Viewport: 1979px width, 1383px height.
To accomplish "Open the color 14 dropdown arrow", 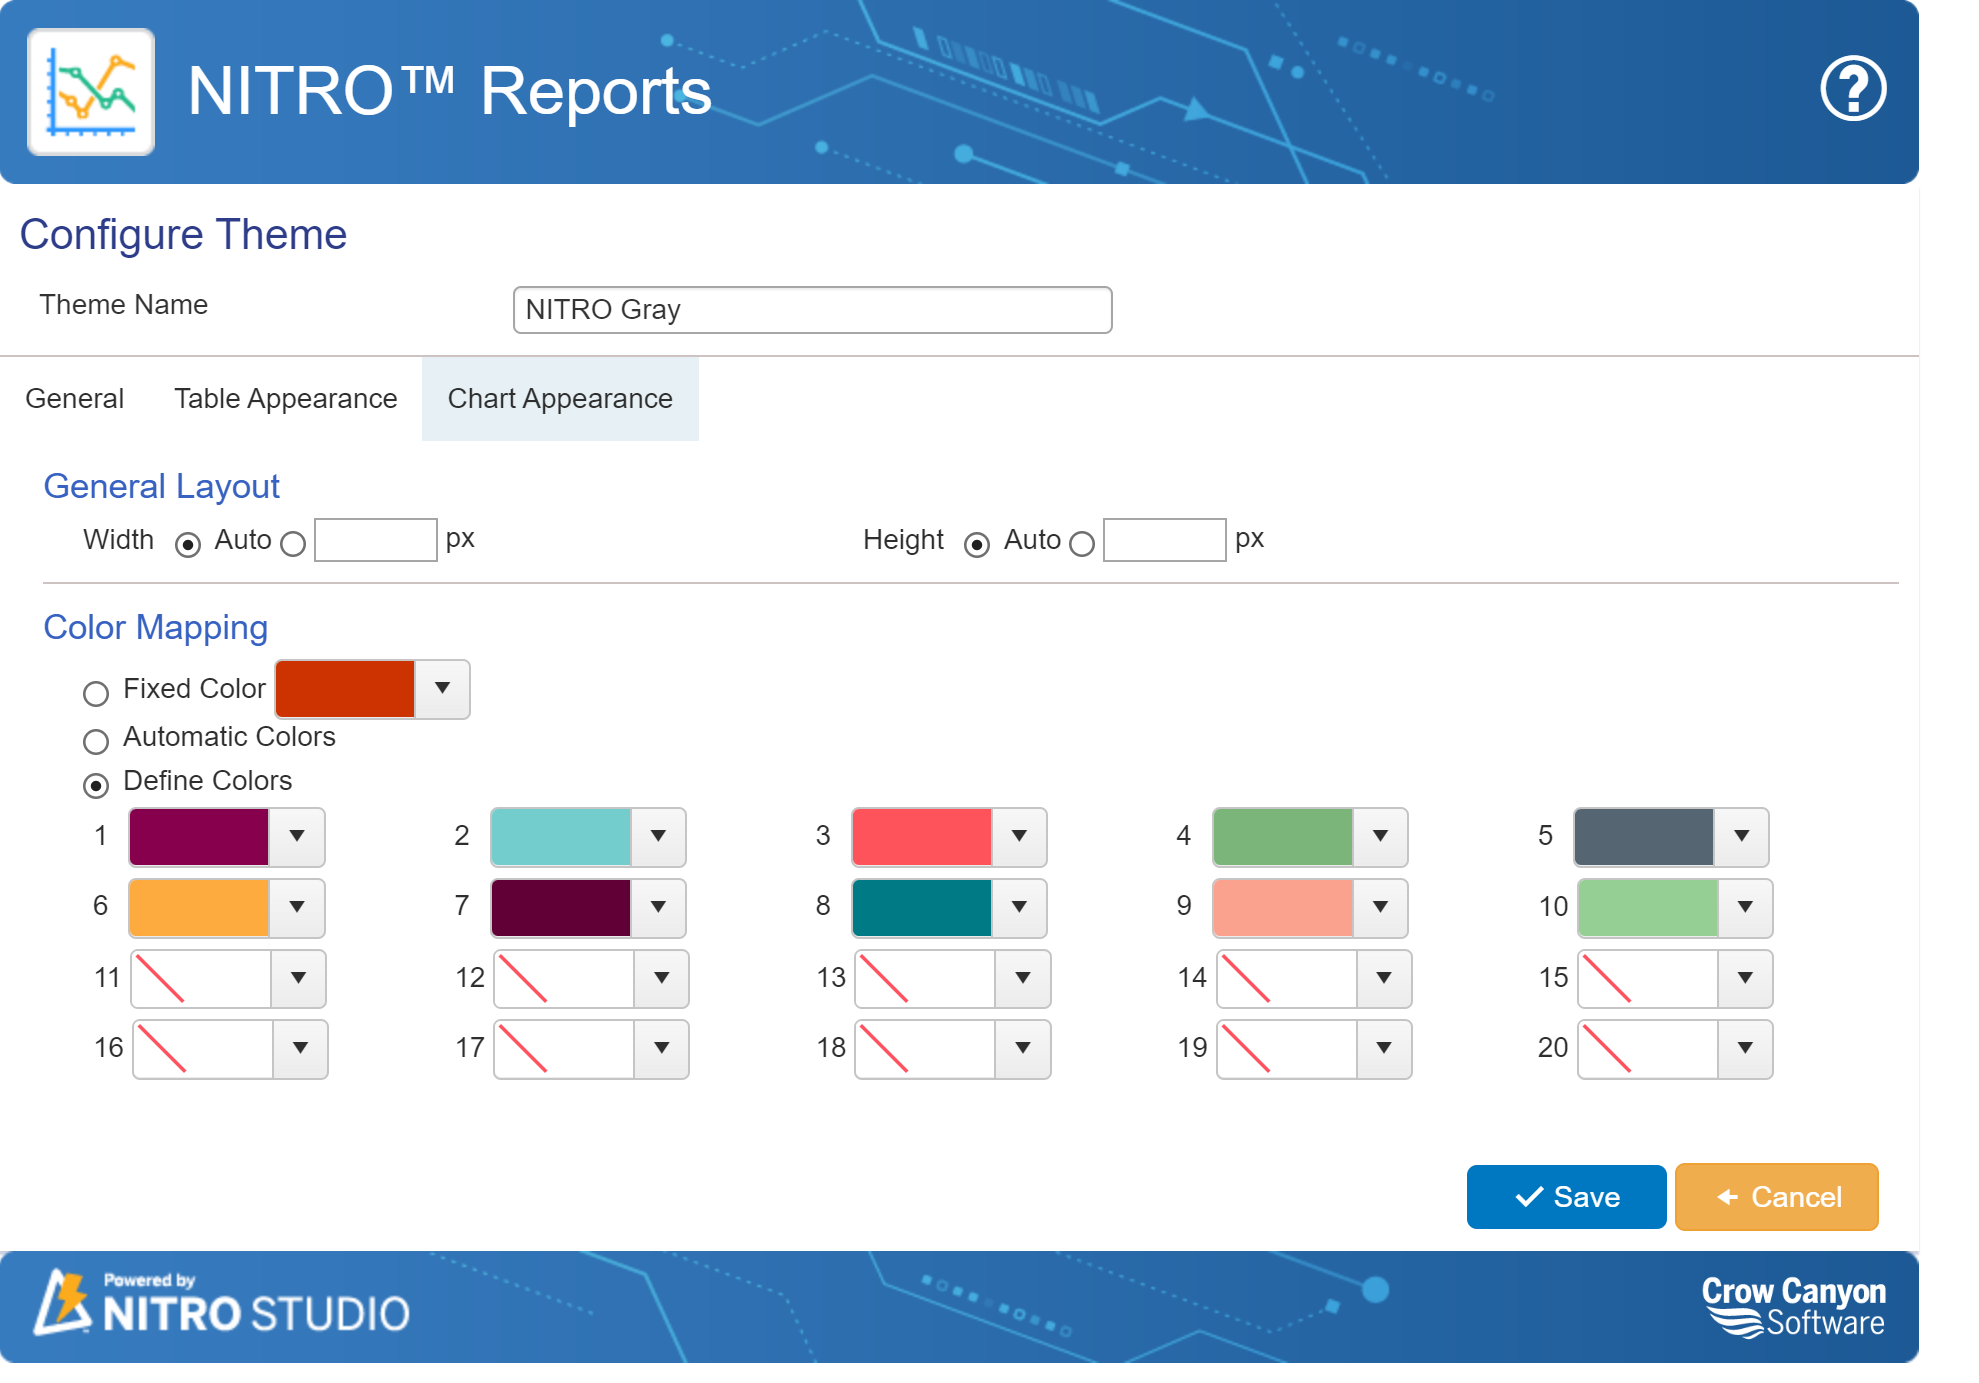I will [1384, 979].
